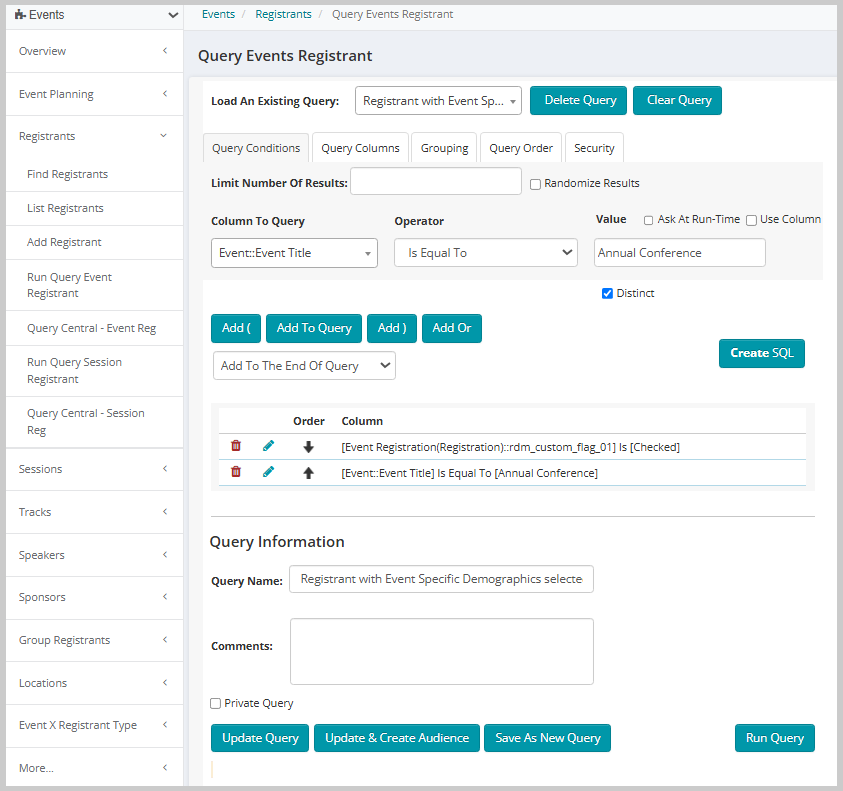Move the rdm_custom_flag_01 condition down

(309, 446)
